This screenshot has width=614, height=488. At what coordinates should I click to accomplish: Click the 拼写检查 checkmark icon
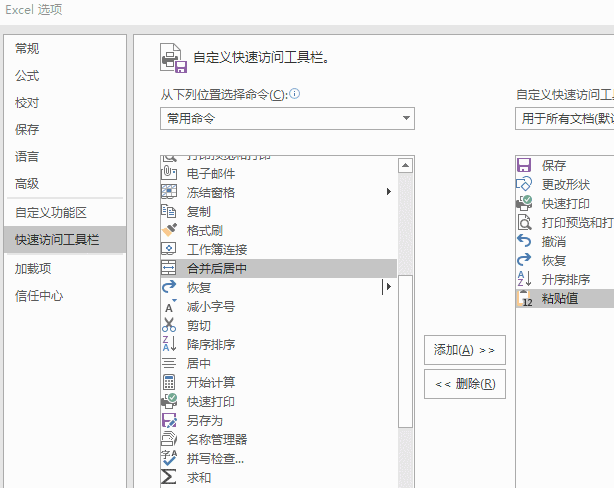(x=169, y=458)
